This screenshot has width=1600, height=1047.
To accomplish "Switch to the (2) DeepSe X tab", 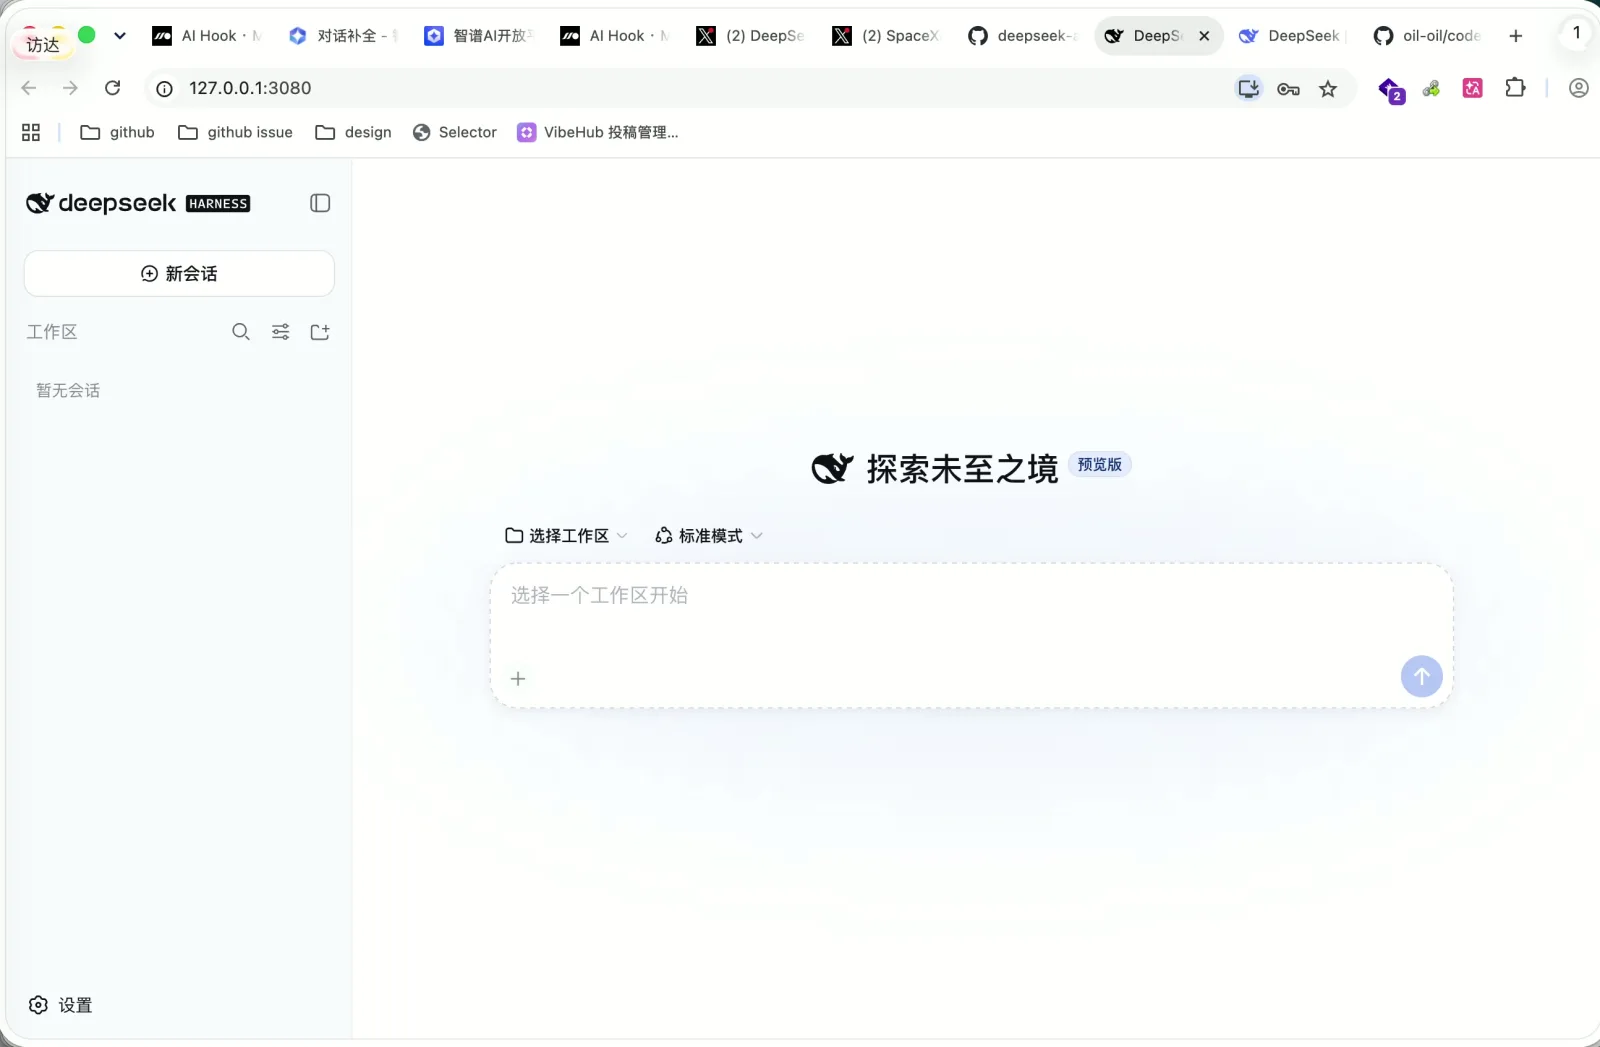I will pos(751,36).
